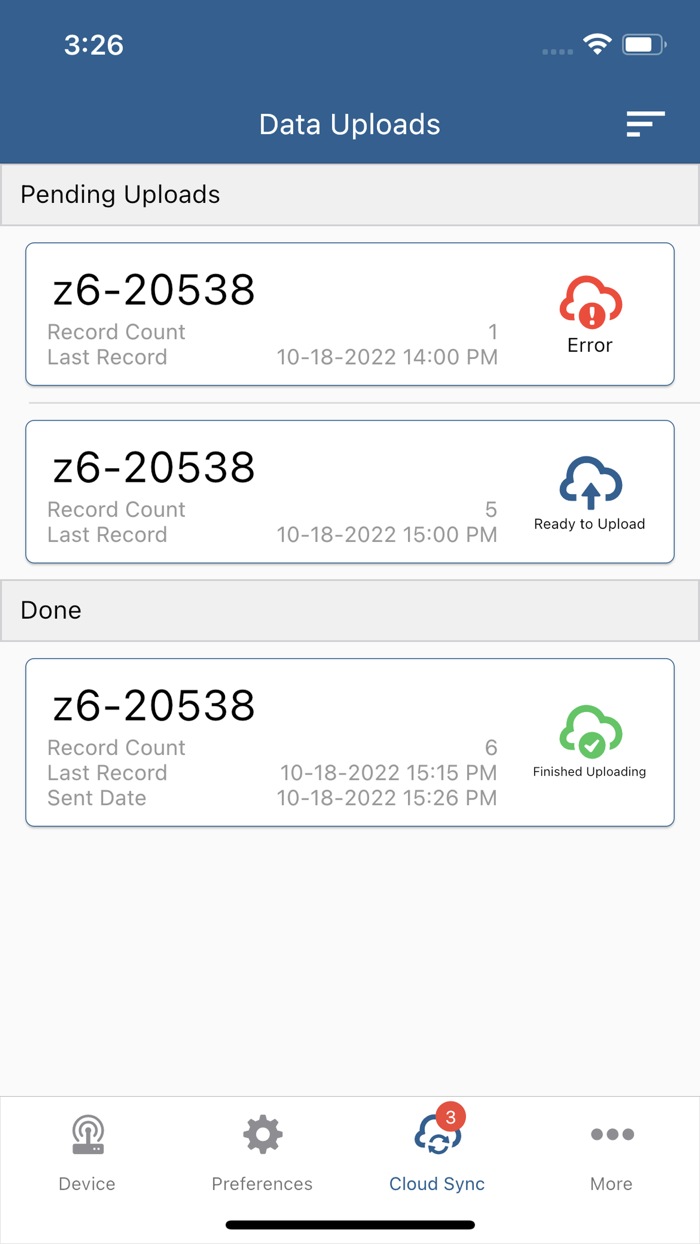Screen dimensions: 700x1244
Task: Select the Device antenna icon
Action: click(87, 1134)
